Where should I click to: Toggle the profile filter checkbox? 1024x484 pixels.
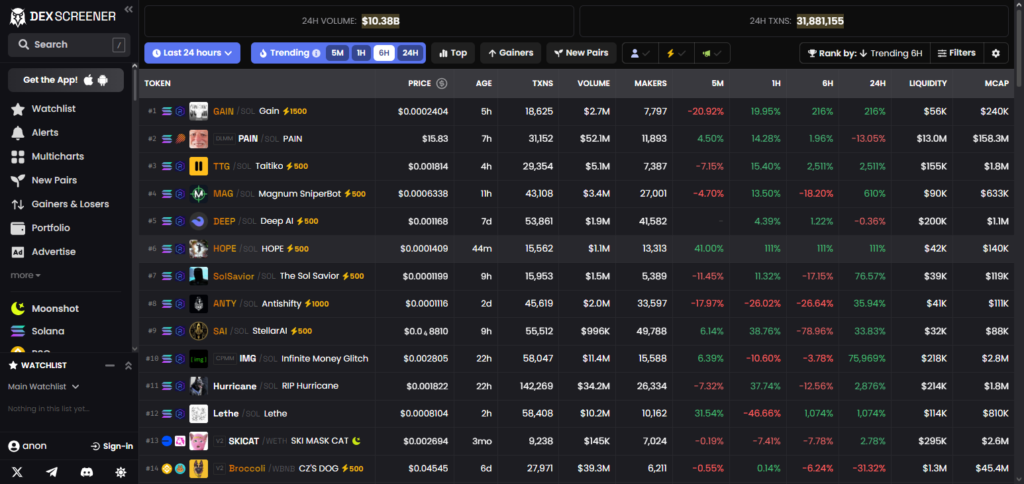point(639,54)
